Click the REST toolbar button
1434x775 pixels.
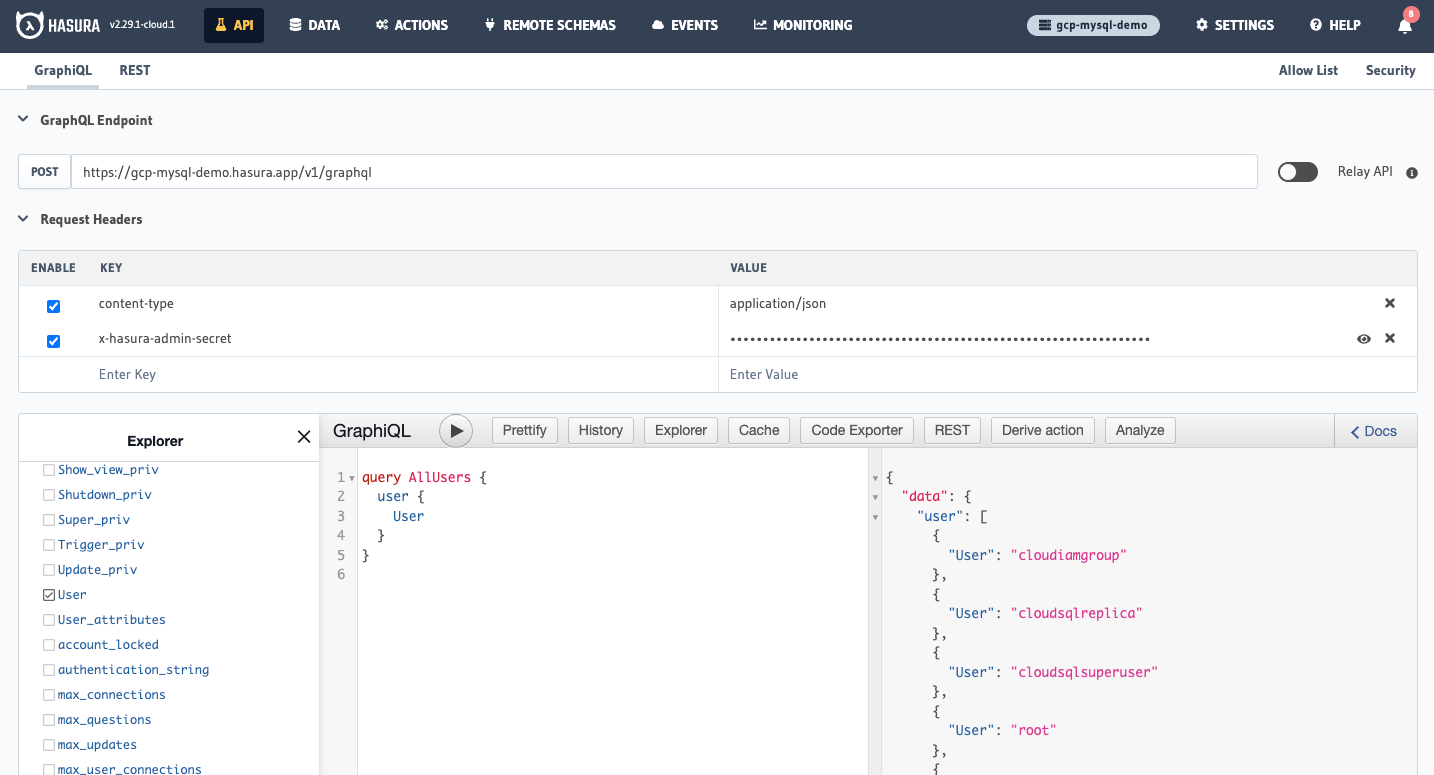click(952, 430)
